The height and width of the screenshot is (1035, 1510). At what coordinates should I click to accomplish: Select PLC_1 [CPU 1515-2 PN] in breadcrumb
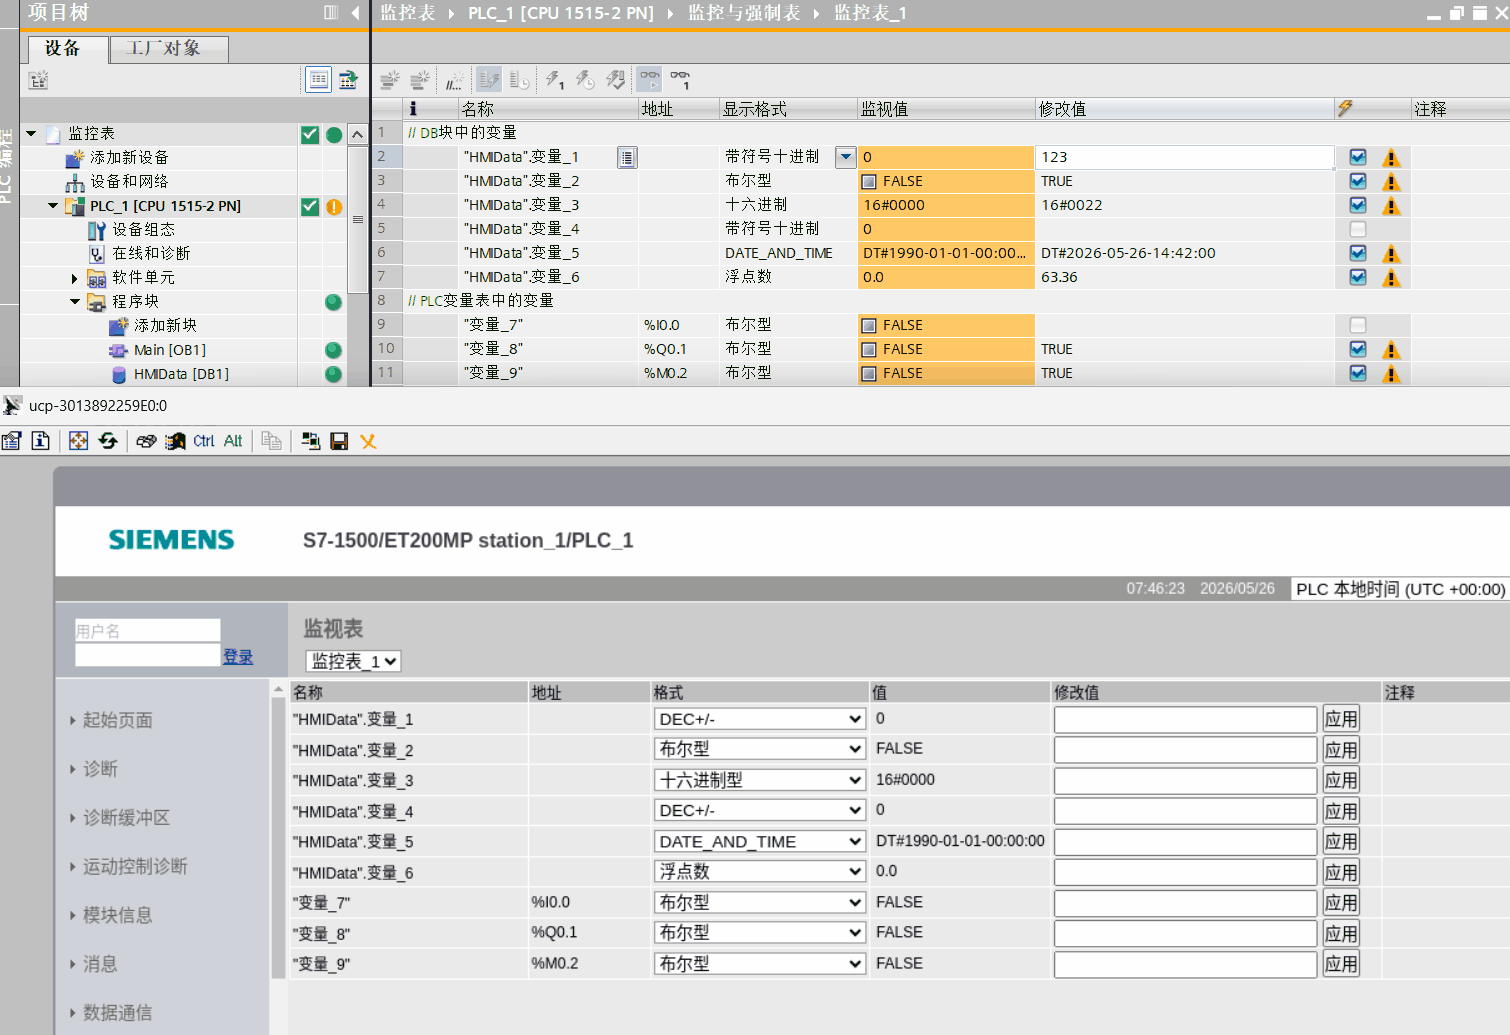pyautogui.click(x=561, y=13)
